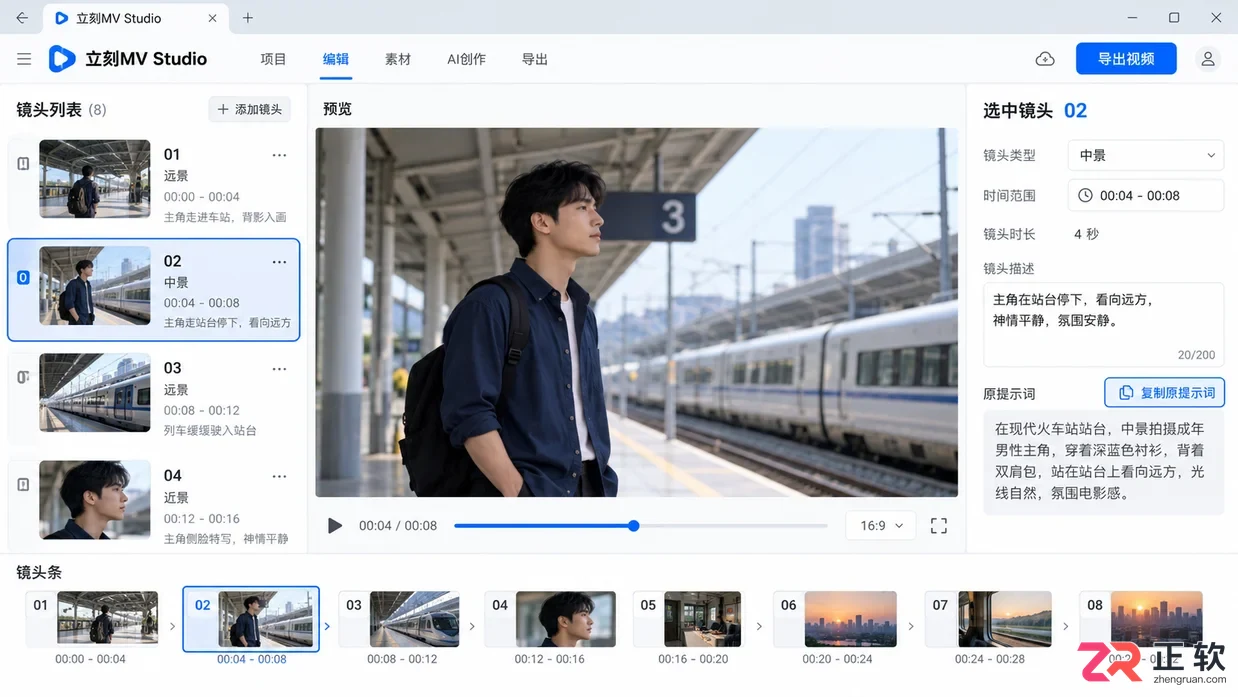Switch to the 项目 tab
Image resolution: width=1238 pixels, height=697 pixels.
coord(273,59)
